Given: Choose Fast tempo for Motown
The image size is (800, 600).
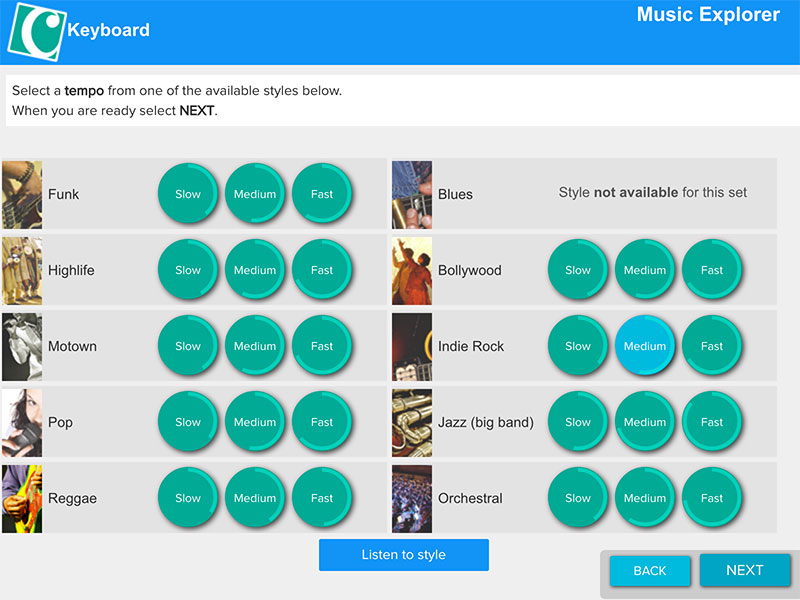Looking at the screenshot, I should [x=322, y=346].
